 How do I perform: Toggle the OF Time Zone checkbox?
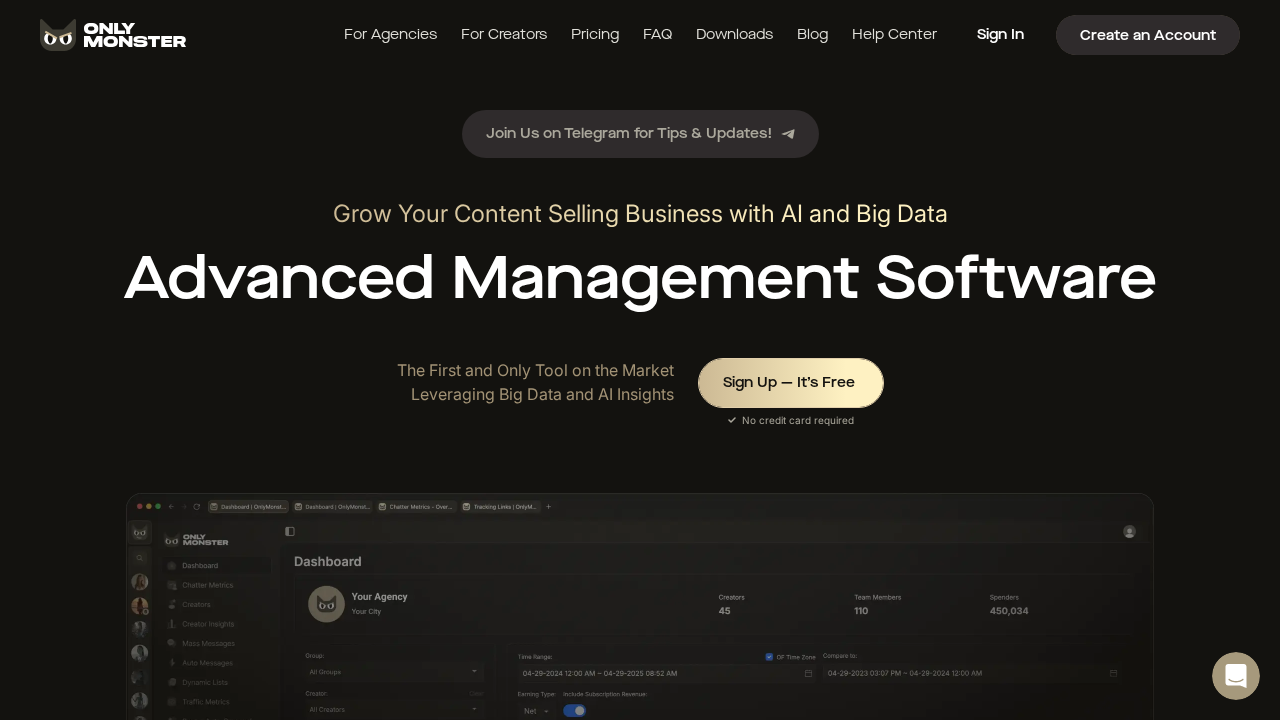coord(769,657)
